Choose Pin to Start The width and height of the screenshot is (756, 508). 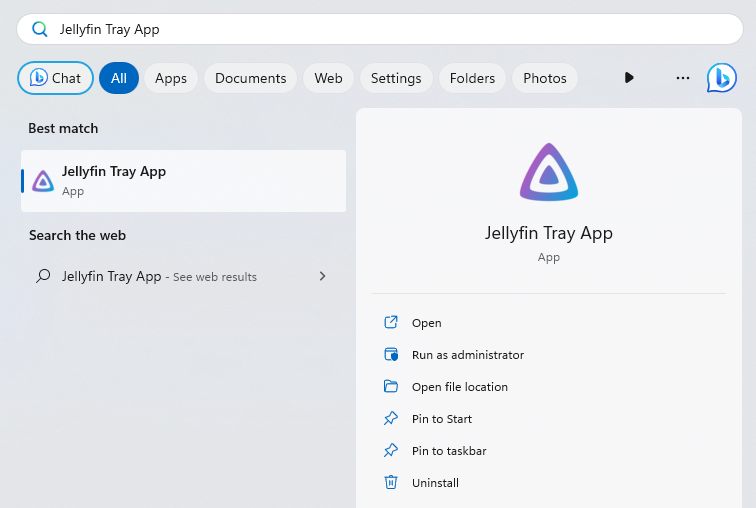(x=549, y=419)
